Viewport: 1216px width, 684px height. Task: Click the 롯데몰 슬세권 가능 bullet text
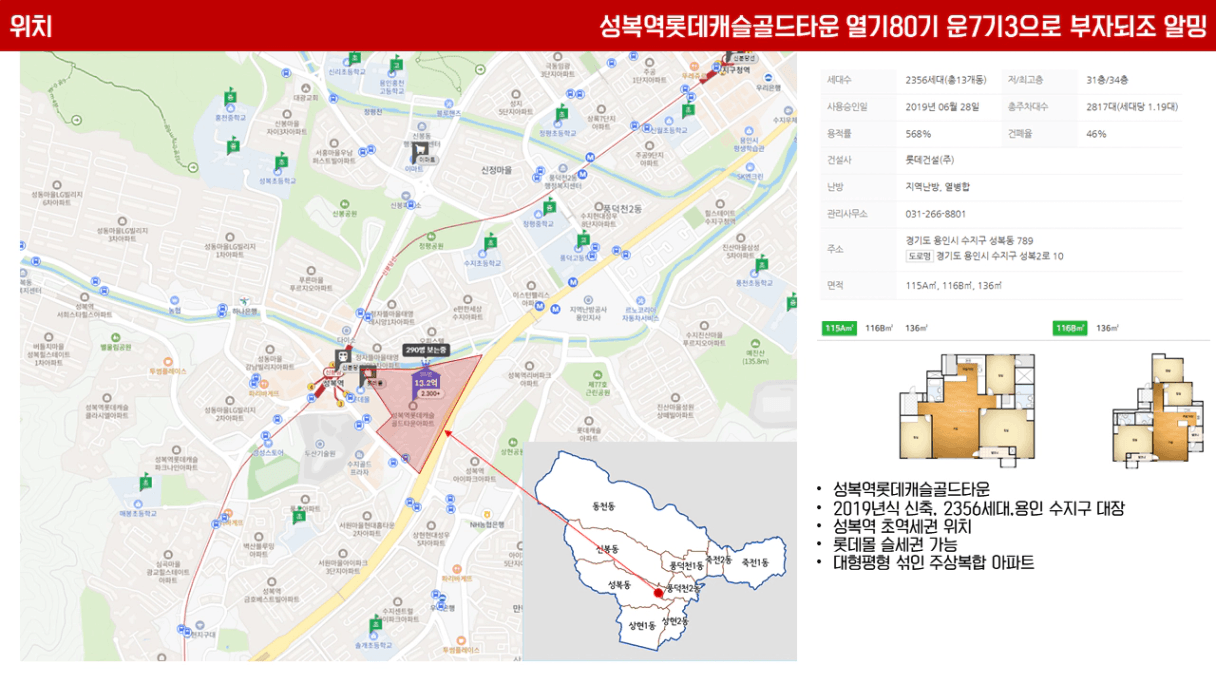[895, 545]
